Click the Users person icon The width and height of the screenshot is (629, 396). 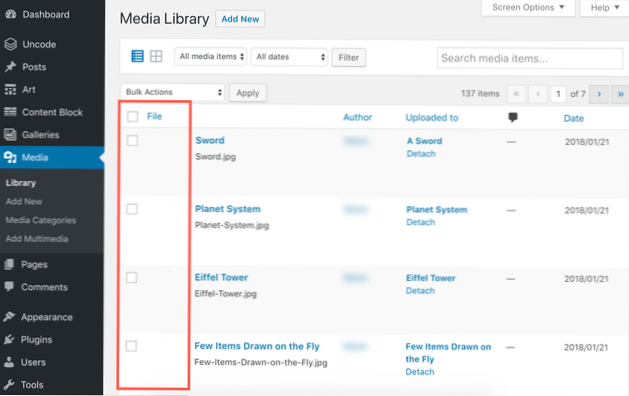(9, 362)
